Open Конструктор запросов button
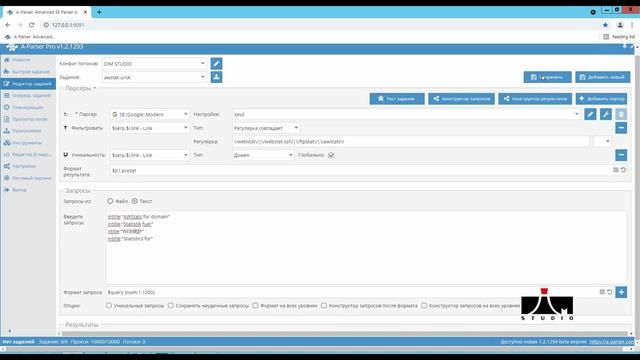This screenshot has height=360, width=640. click(461, 98)
